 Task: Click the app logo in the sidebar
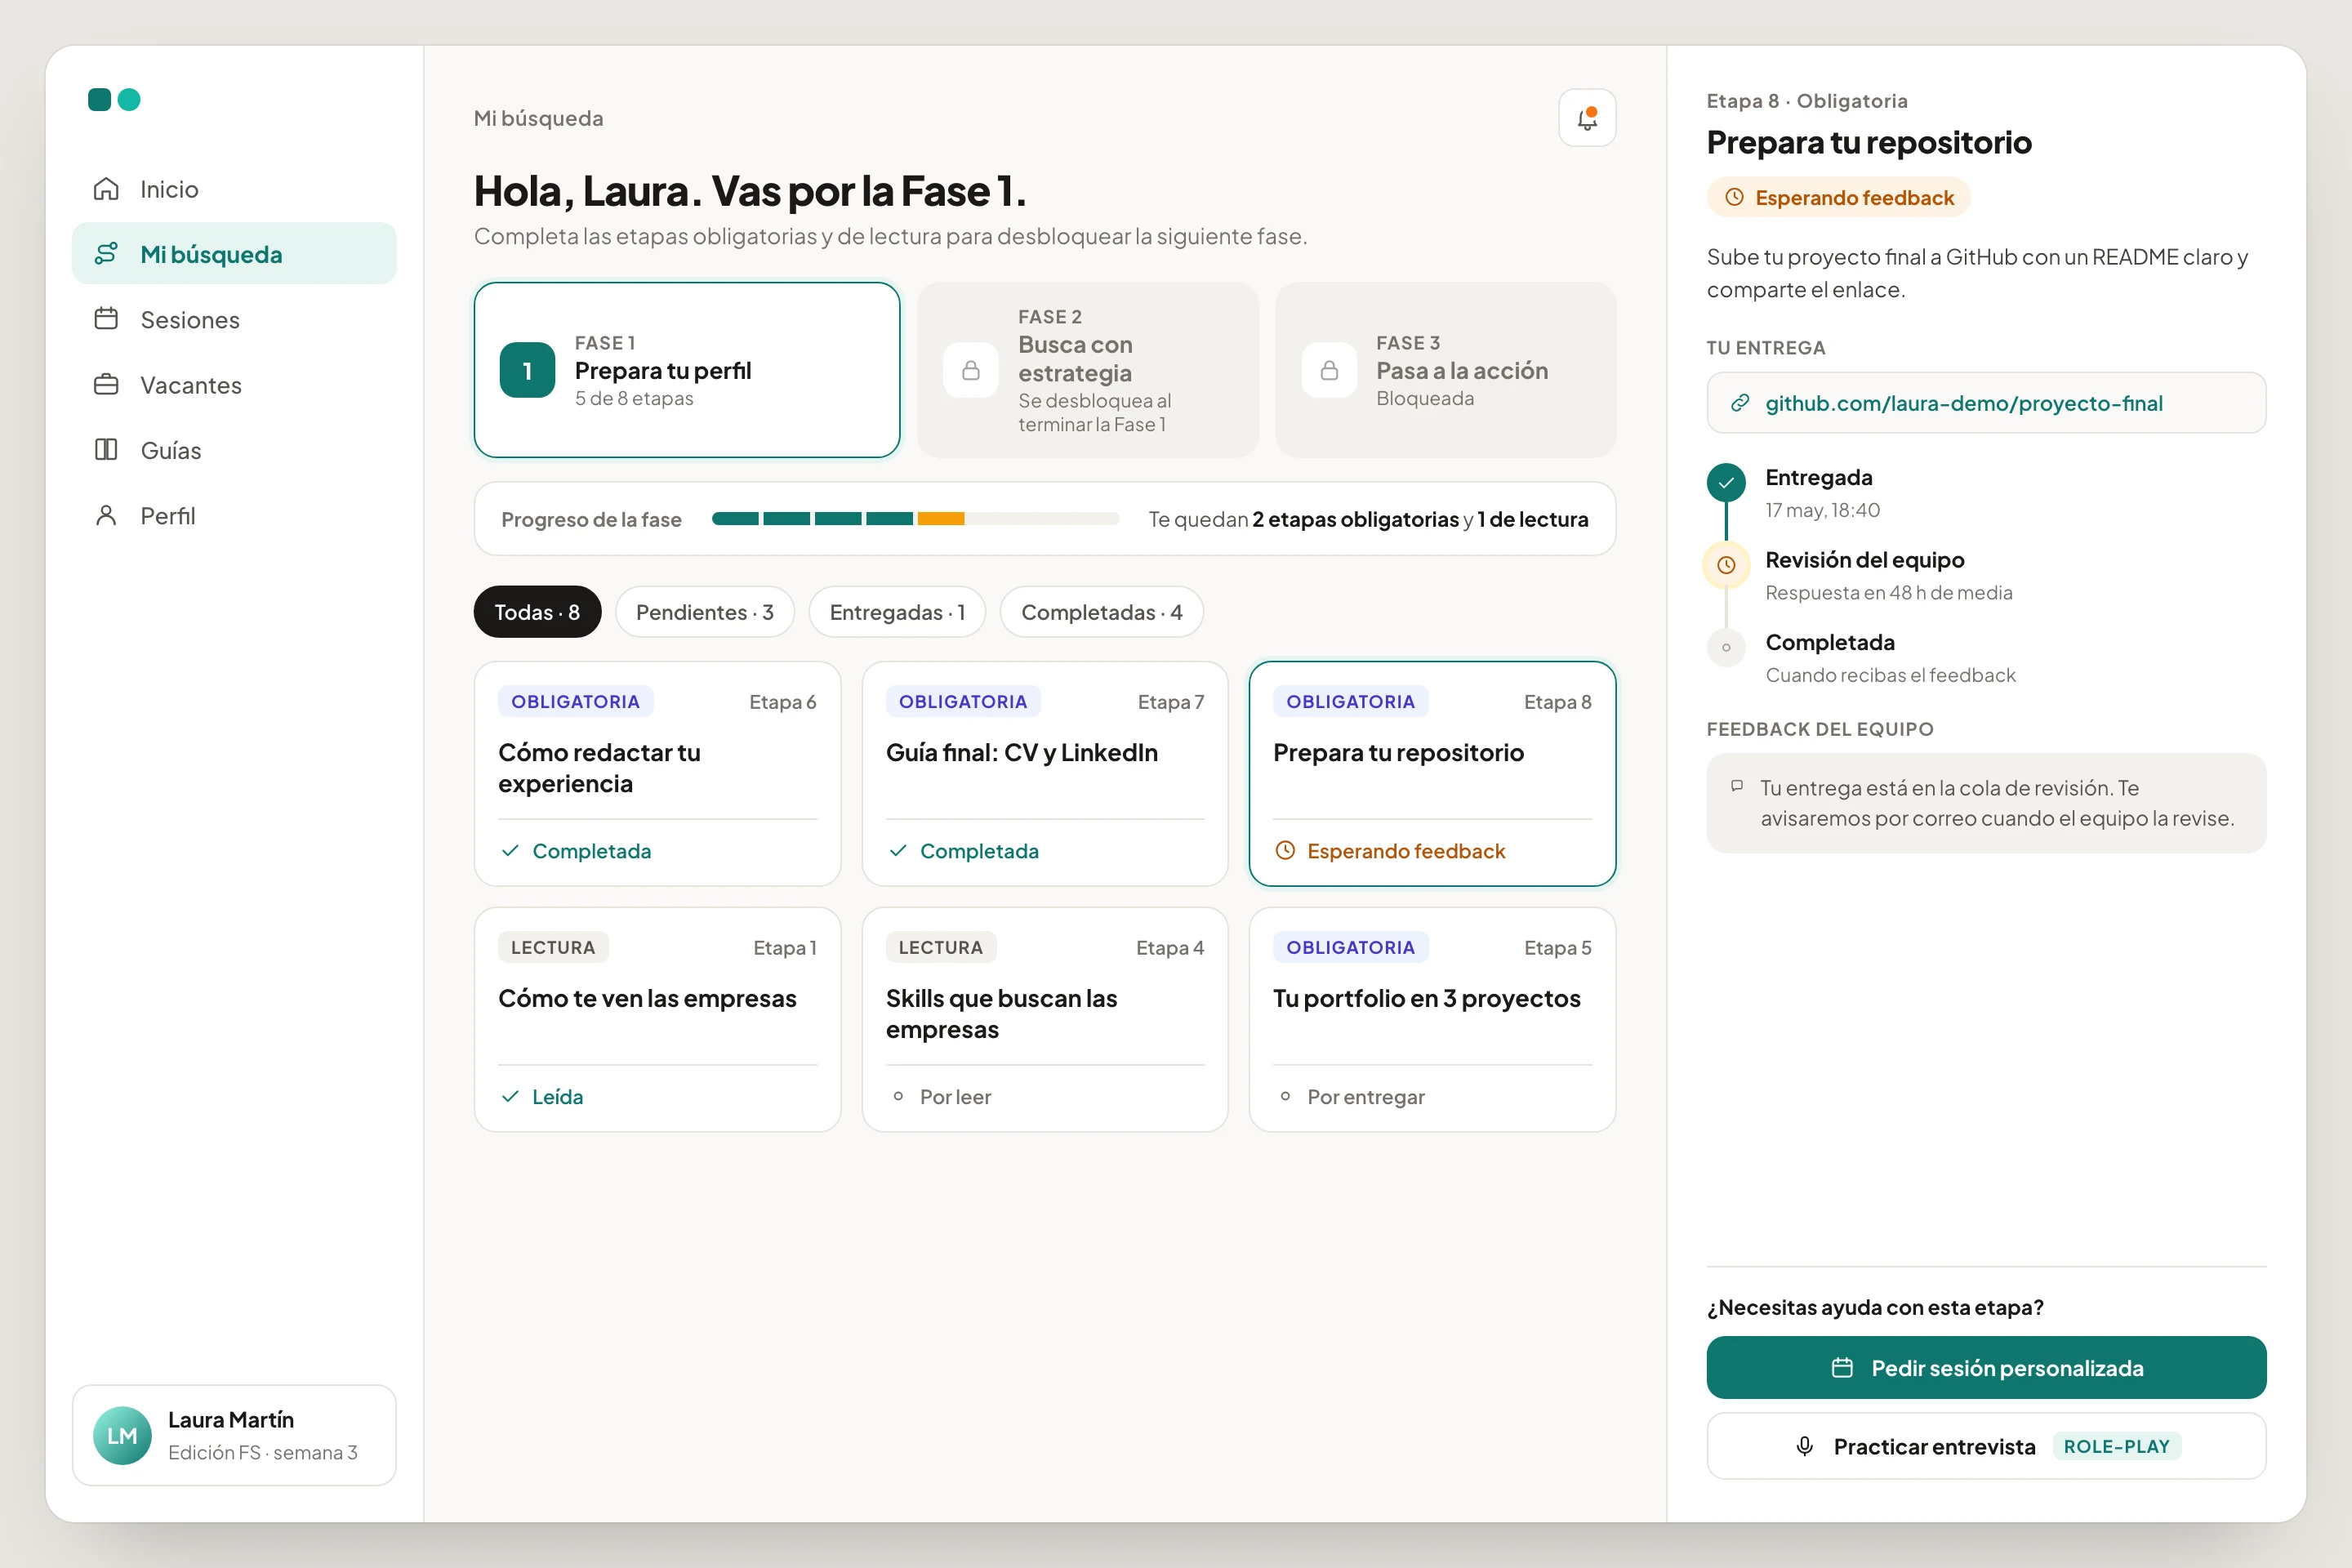114,100
